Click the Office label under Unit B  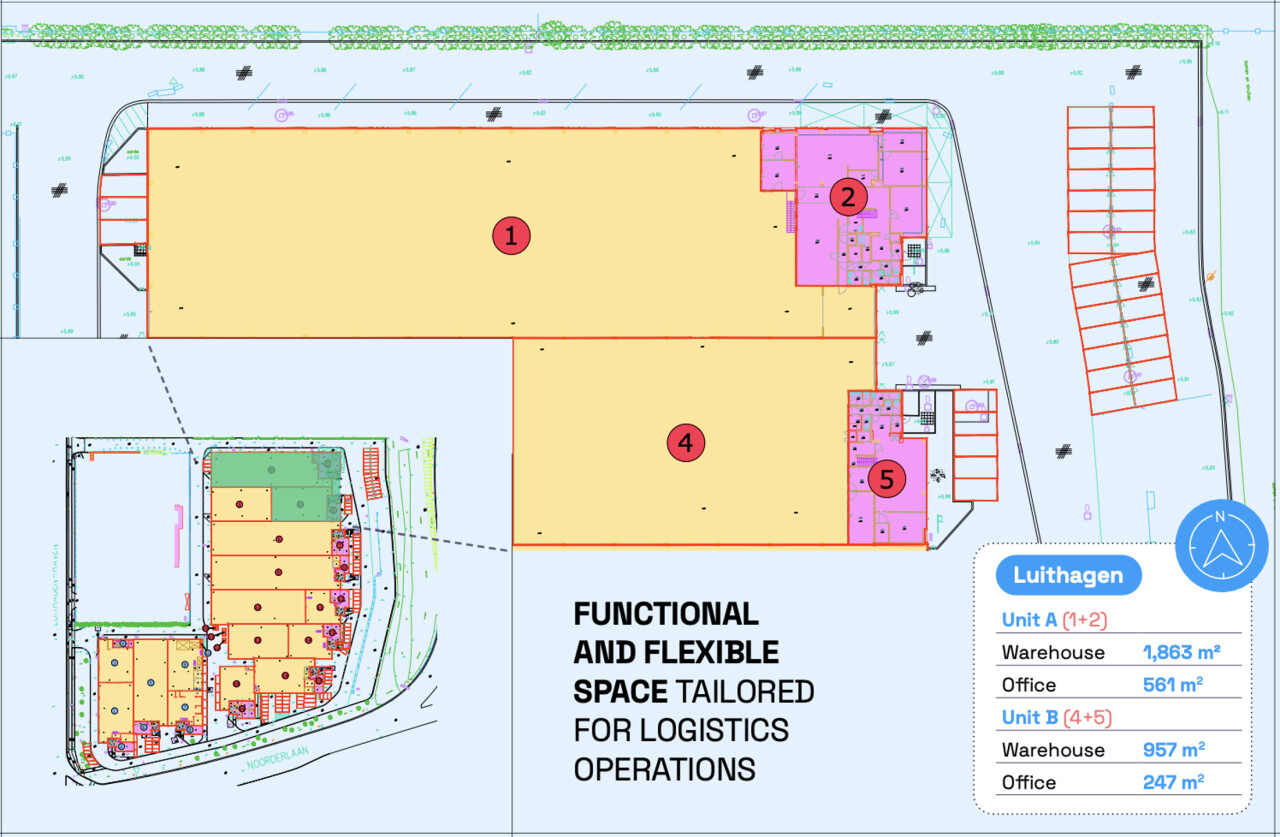[x=1029, y=782]
